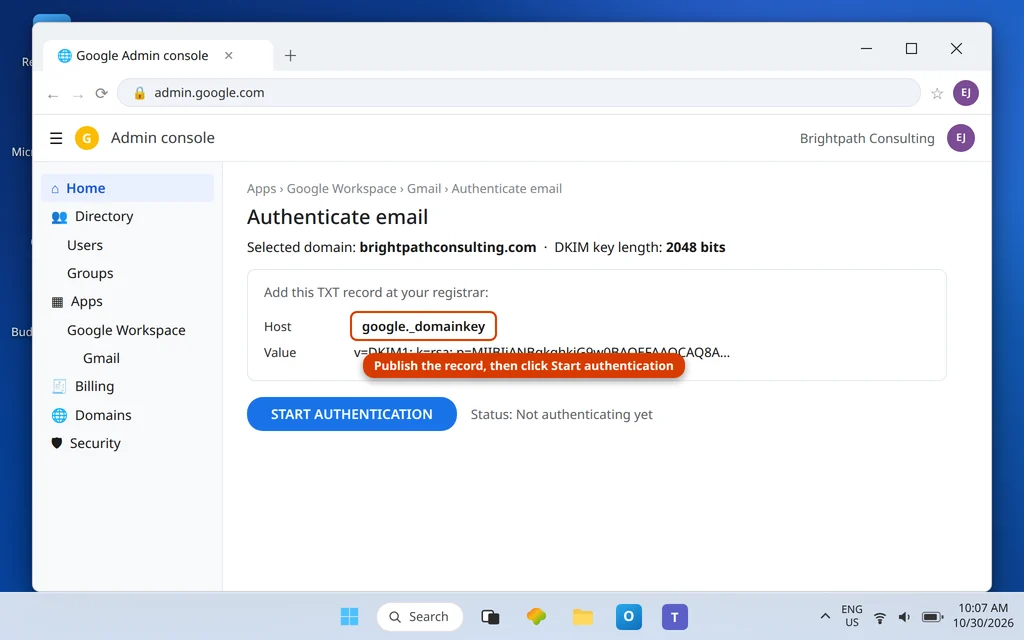1024x640 pixels.
Task: Go back to previous page
Action: (53, 95)
